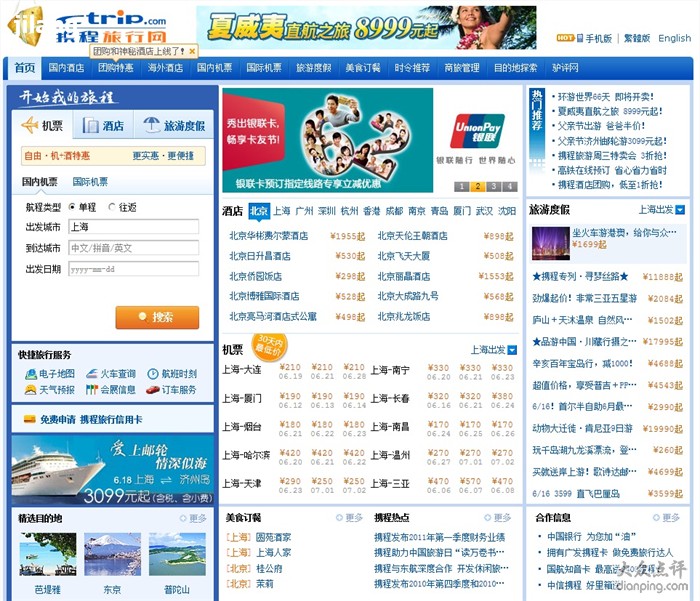Open 环游世界66天 hot recommendation
Viewport: 700px width, 601px height.
coord(605,97)
